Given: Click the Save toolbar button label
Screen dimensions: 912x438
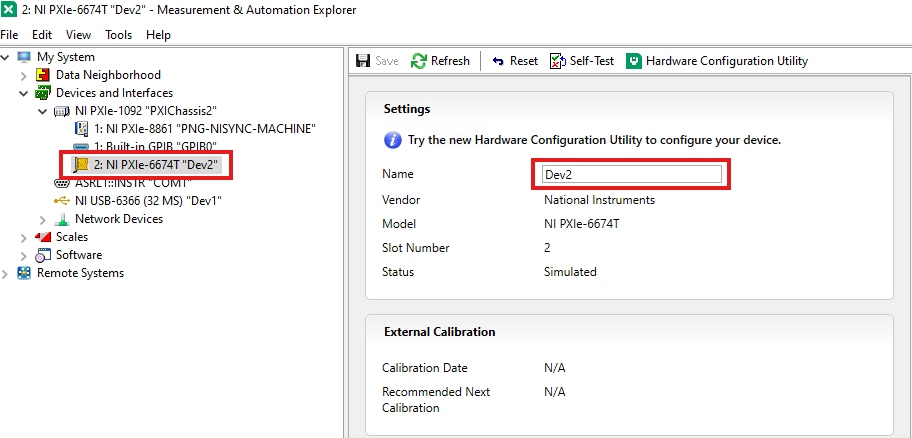Looking at the screenshot, I should pos(387,61).
